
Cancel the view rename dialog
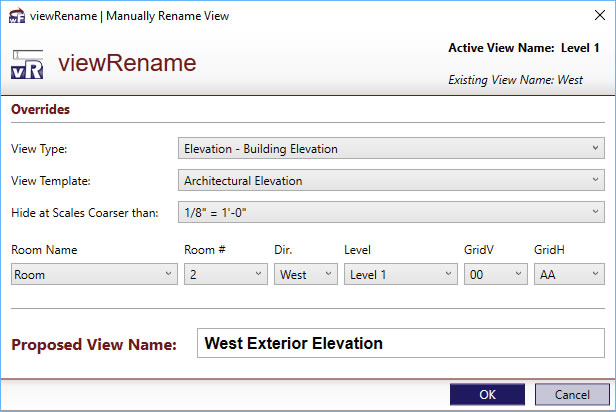click(x=572, y=394)
